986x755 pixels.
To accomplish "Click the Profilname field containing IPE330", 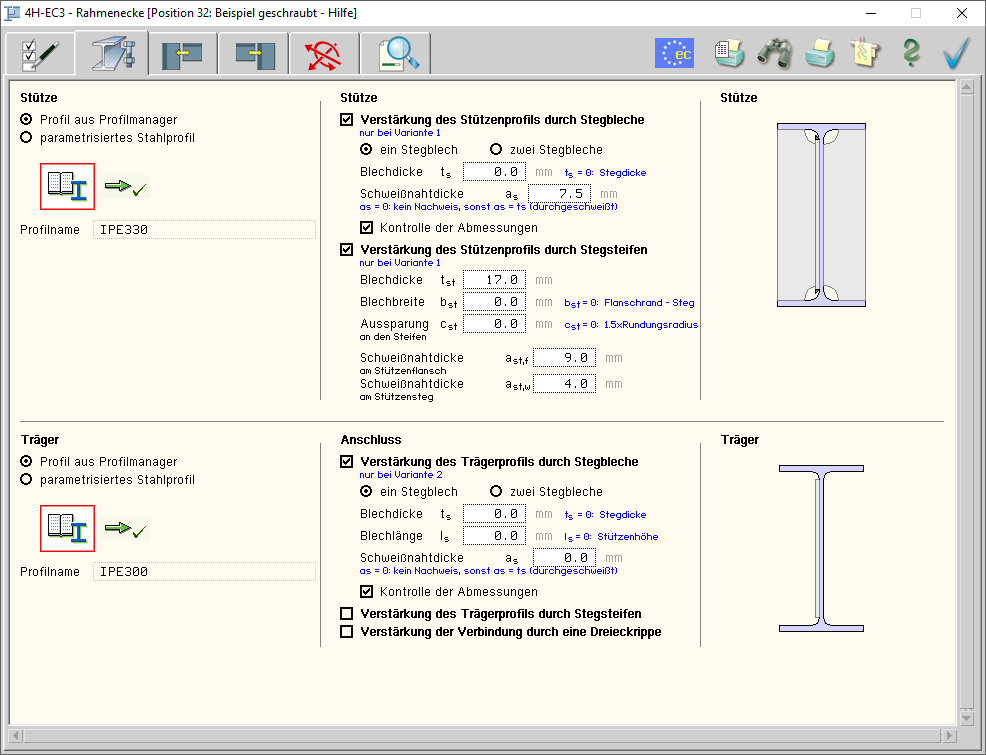I will click(204, 230).
